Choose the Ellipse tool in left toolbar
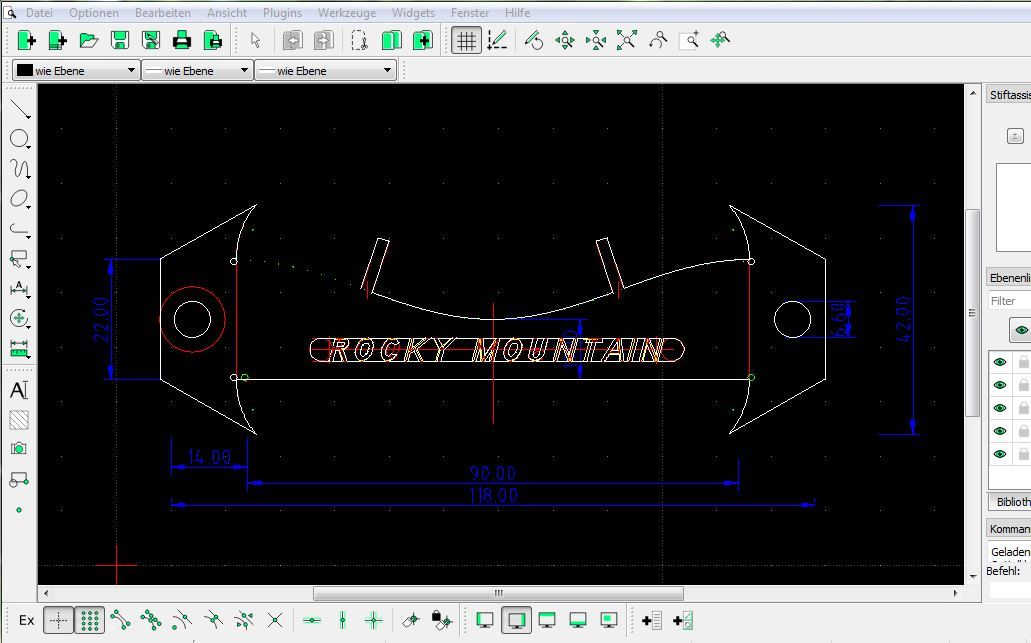Image resolution: width=1031 pixels, height=643 pixels. pos(19,199)
